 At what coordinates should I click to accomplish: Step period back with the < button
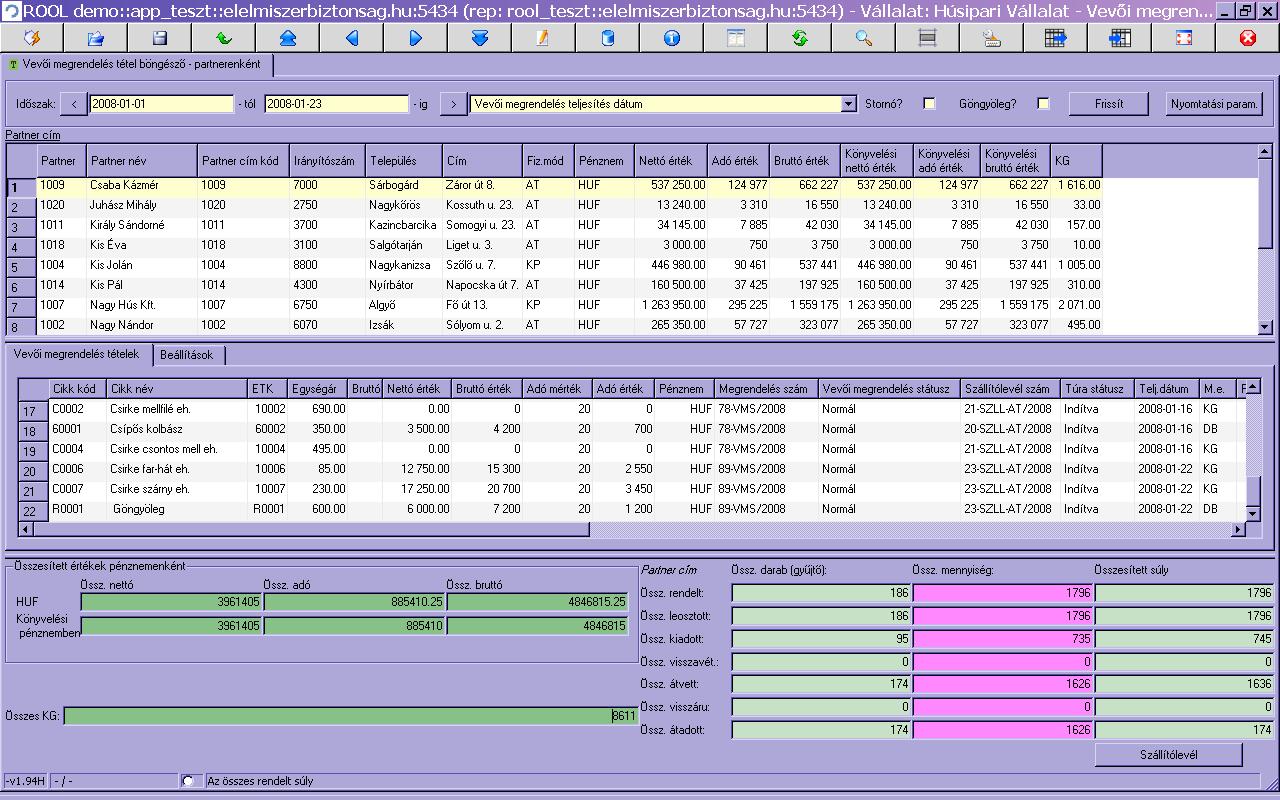[74, 104]
